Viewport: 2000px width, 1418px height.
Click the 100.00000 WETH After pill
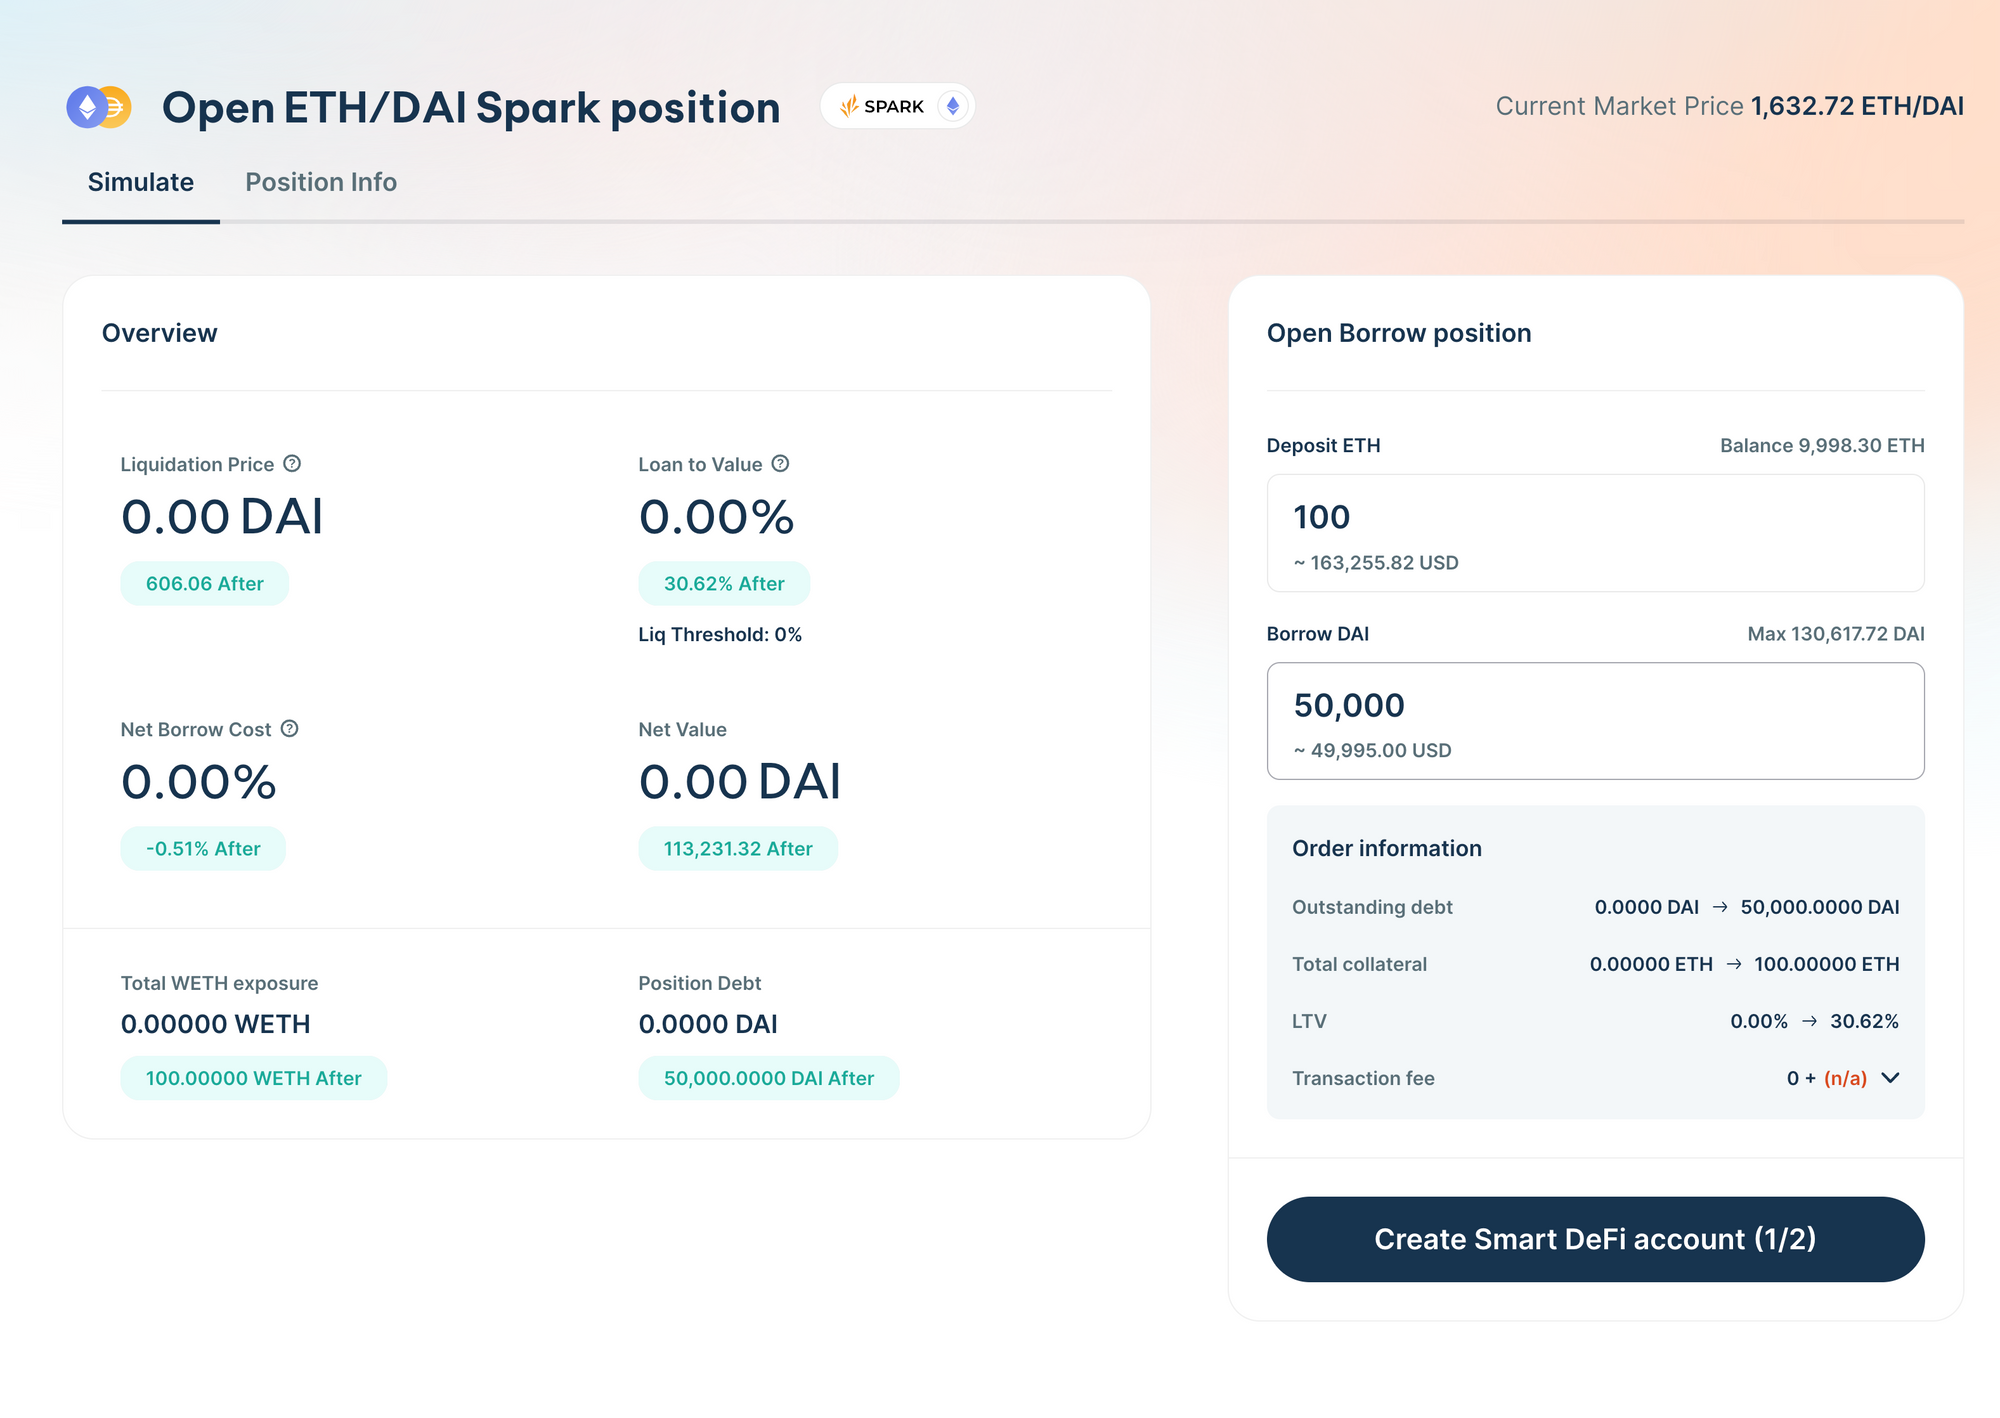(254, 1079)
